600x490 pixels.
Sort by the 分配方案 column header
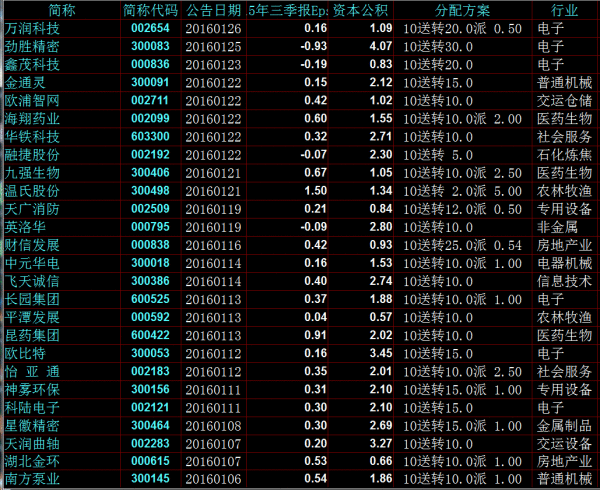tap(463, 10)
